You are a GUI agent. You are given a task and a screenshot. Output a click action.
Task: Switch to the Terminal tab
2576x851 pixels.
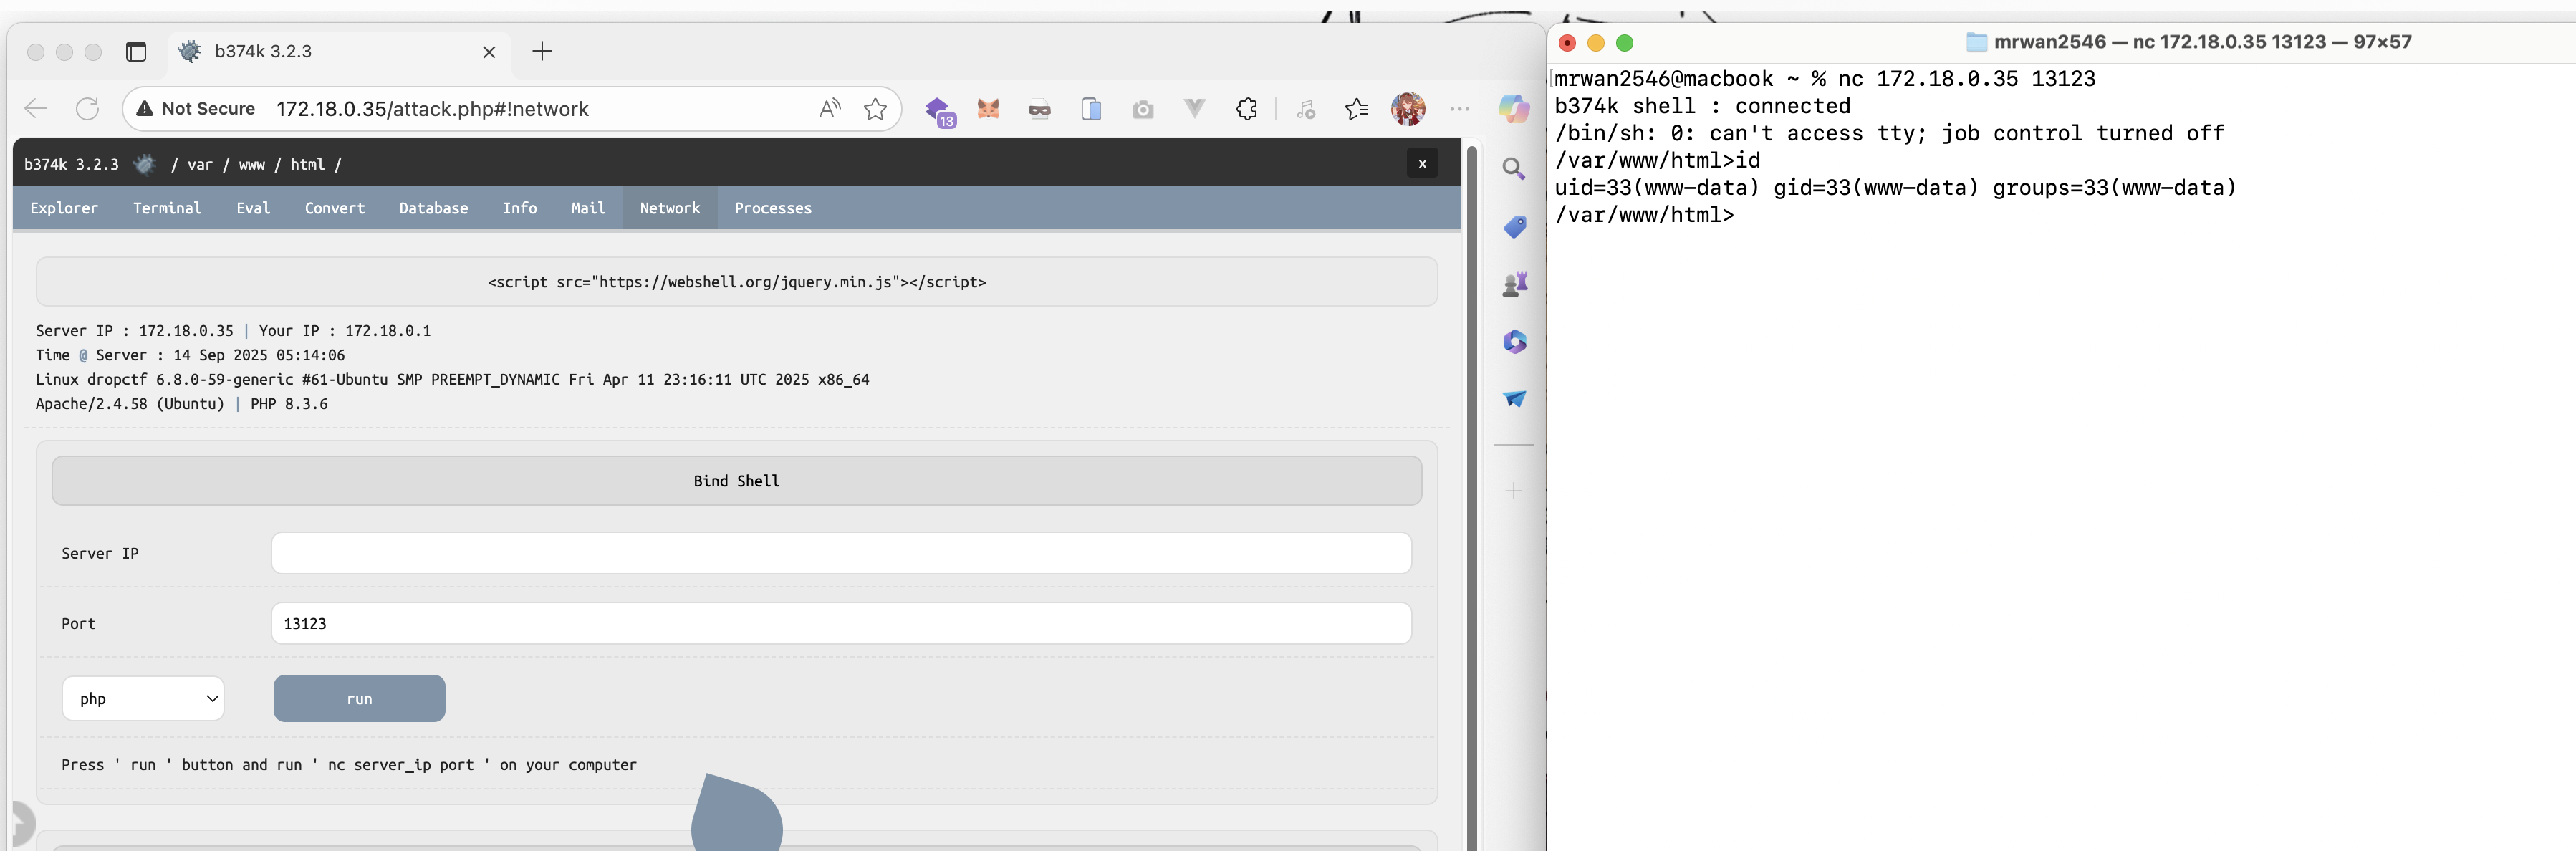pyautogui.click(x=167, y=208)
